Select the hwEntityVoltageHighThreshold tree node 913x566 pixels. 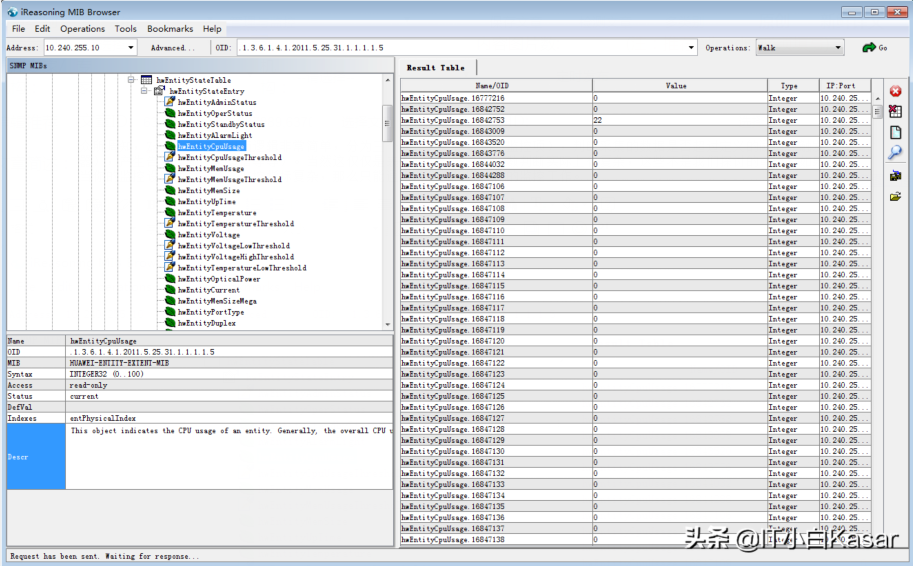(235, 257)
